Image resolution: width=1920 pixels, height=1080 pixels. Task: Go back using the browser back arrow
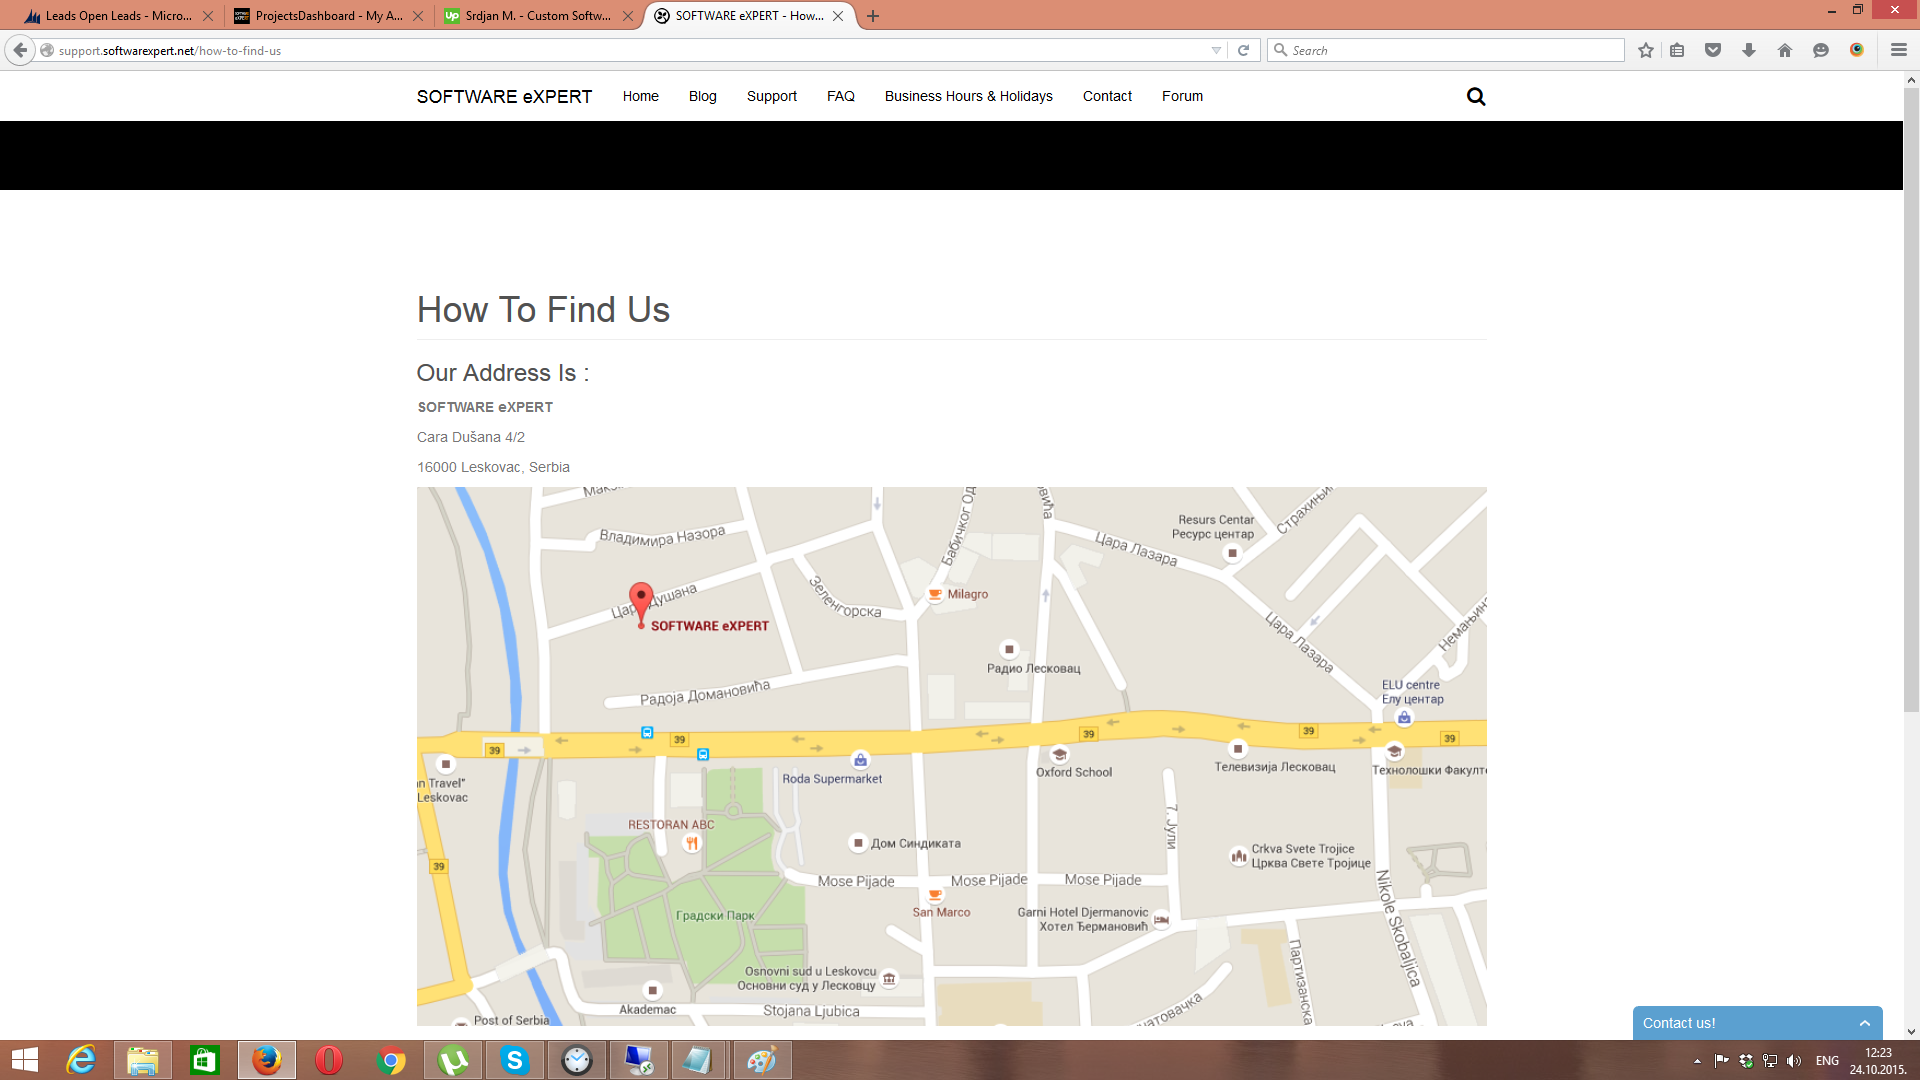coord(20,50)
